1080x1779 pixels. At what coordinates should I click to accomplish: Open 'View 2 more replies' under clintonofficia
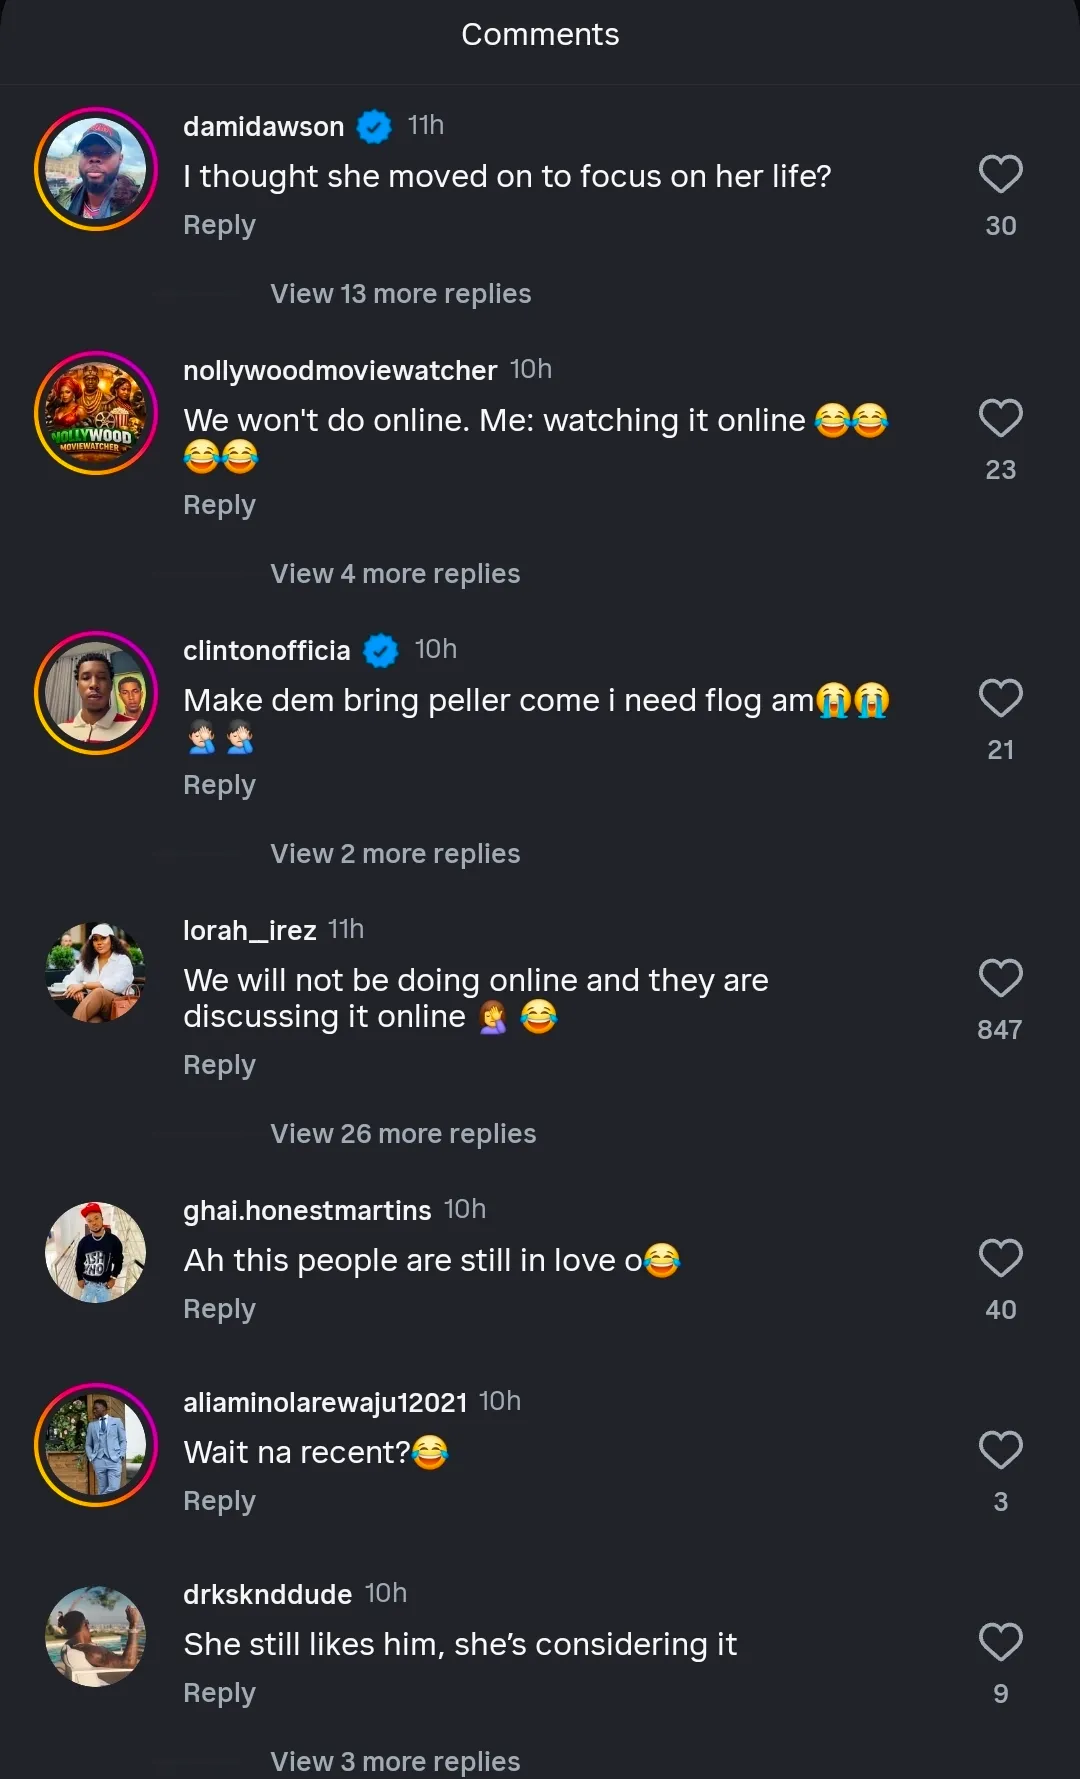click(395, 854)
